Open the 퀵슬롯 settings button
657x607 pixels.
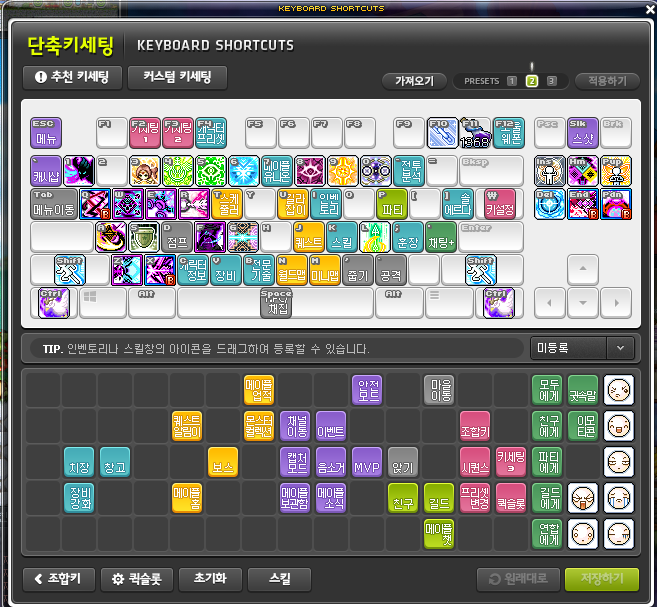pyautogui.click(x=137, y=579)
